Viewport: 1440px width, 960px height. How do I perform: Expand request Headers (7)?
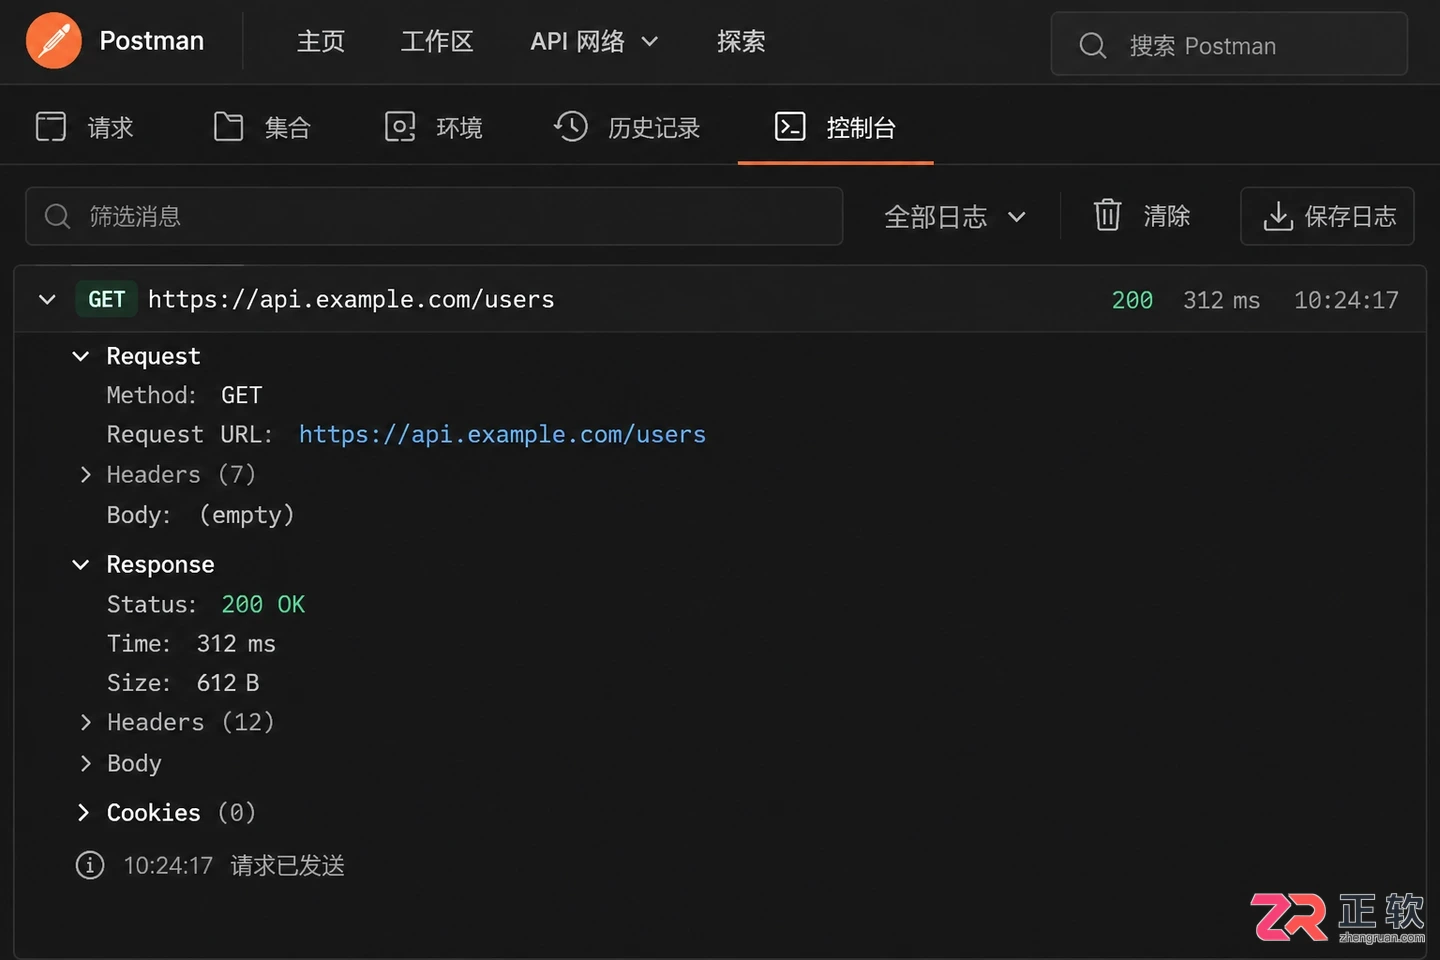click(x=85, y=474)
